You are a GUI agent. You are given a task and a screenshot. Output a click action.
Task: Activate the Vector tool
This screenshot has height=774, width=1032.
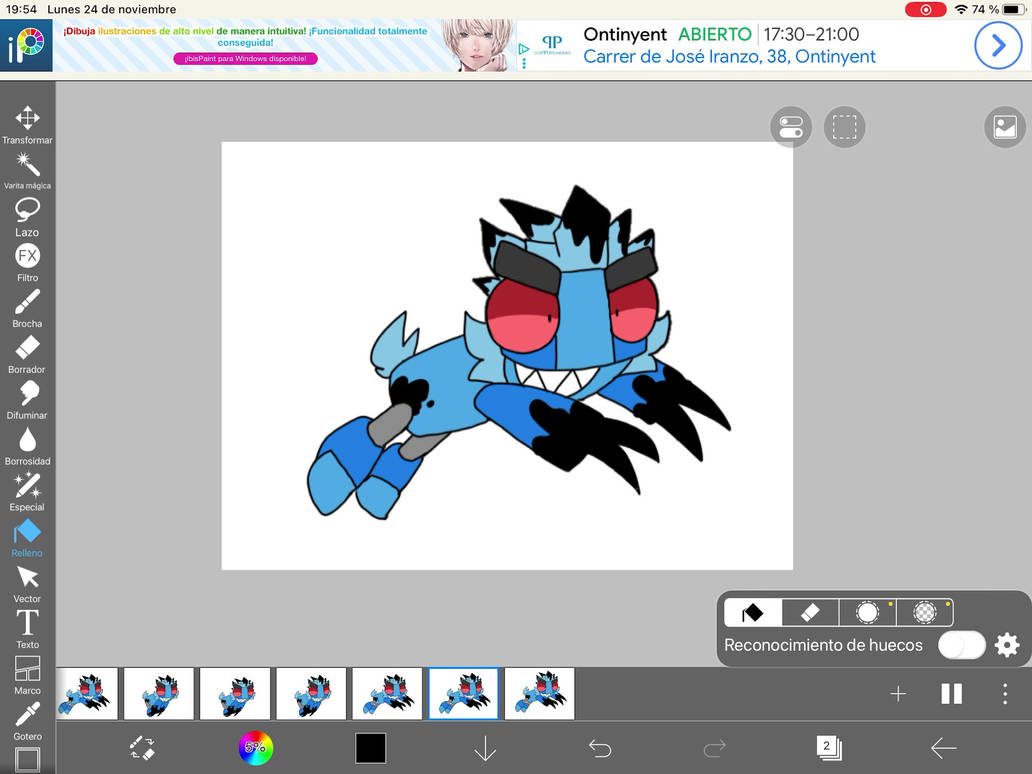27,584
